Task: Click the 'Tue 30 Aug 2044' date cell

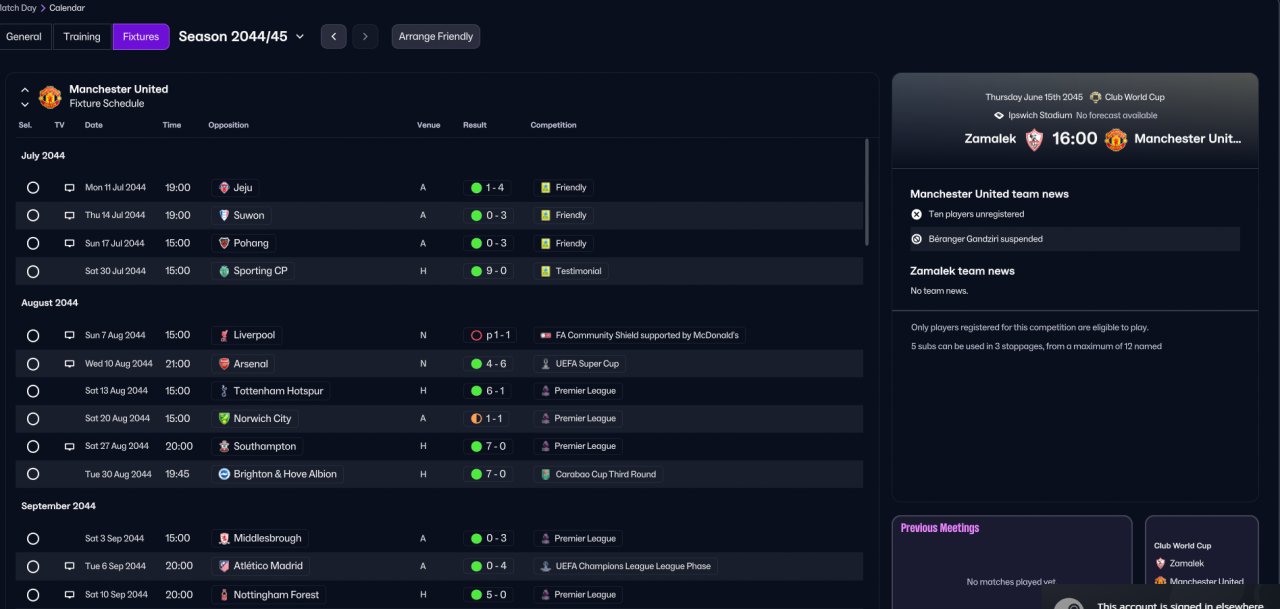Action: [x=118, y=474]
